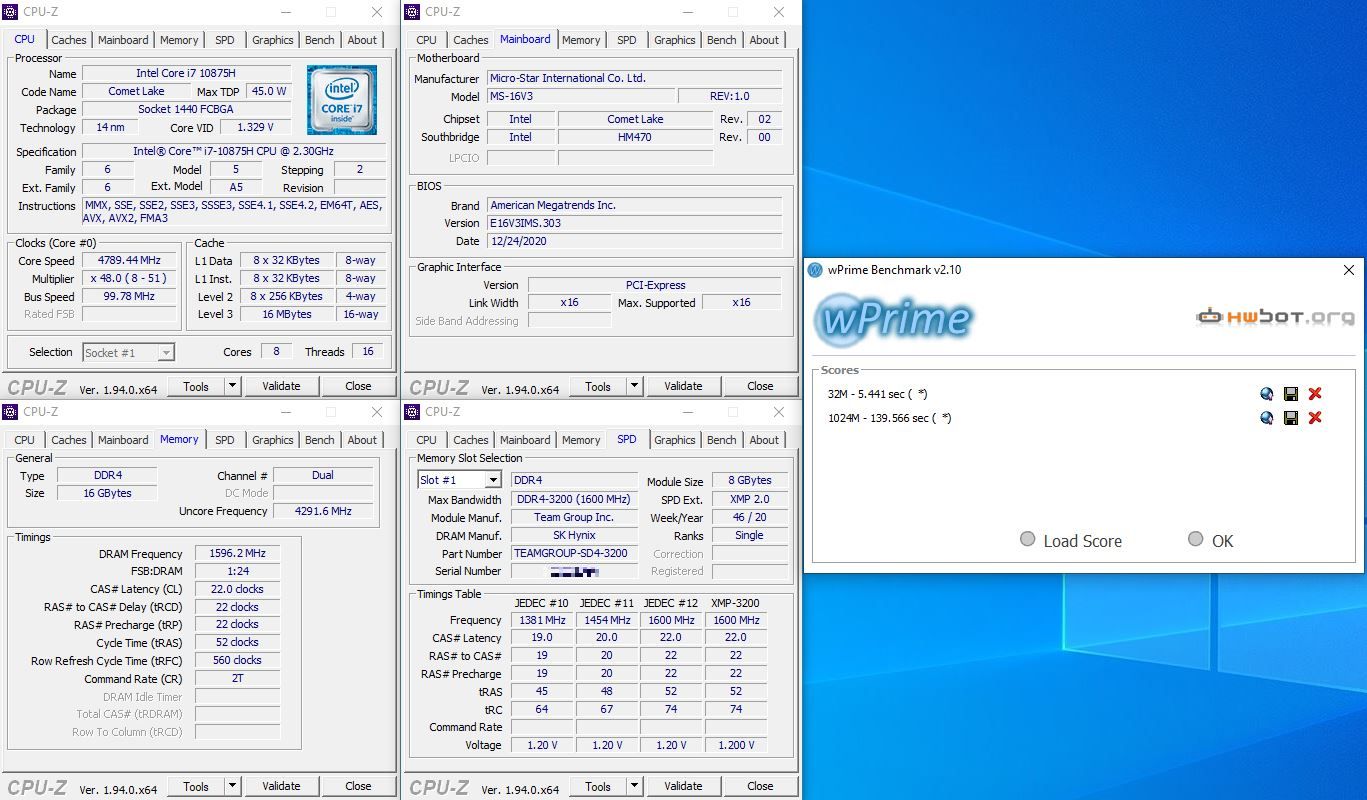1367x800 pixels.
Task: Switch to Caches tab in the CPU-tab window
Action: click(69, 40)
